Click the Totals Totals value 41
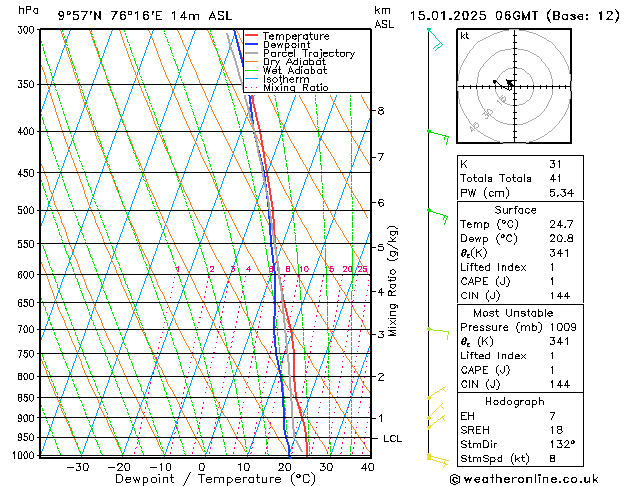 (x=555, y=178)
